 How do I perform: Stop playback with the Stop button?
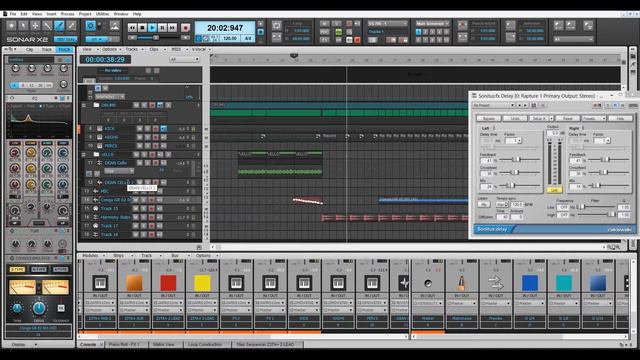(x=142, y=28)
